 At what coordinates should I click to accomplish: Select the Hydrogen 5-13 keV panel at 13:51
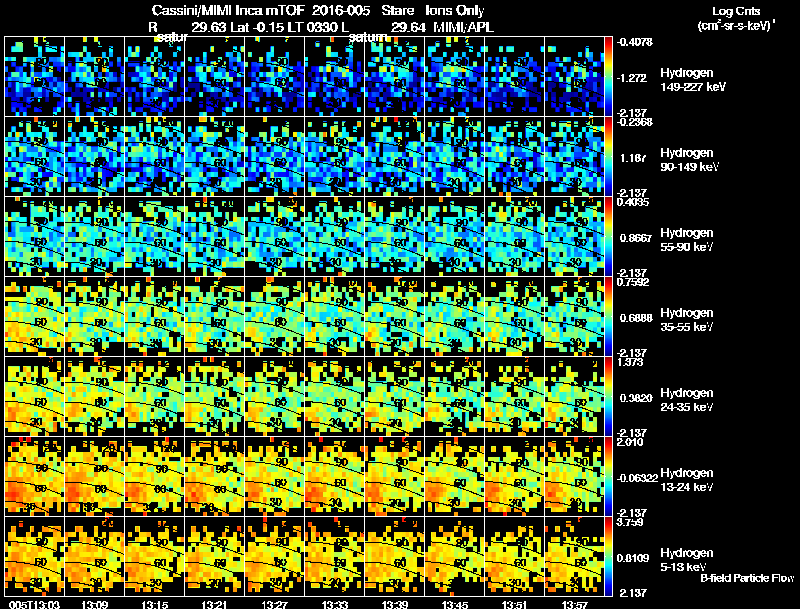[515, 557]
